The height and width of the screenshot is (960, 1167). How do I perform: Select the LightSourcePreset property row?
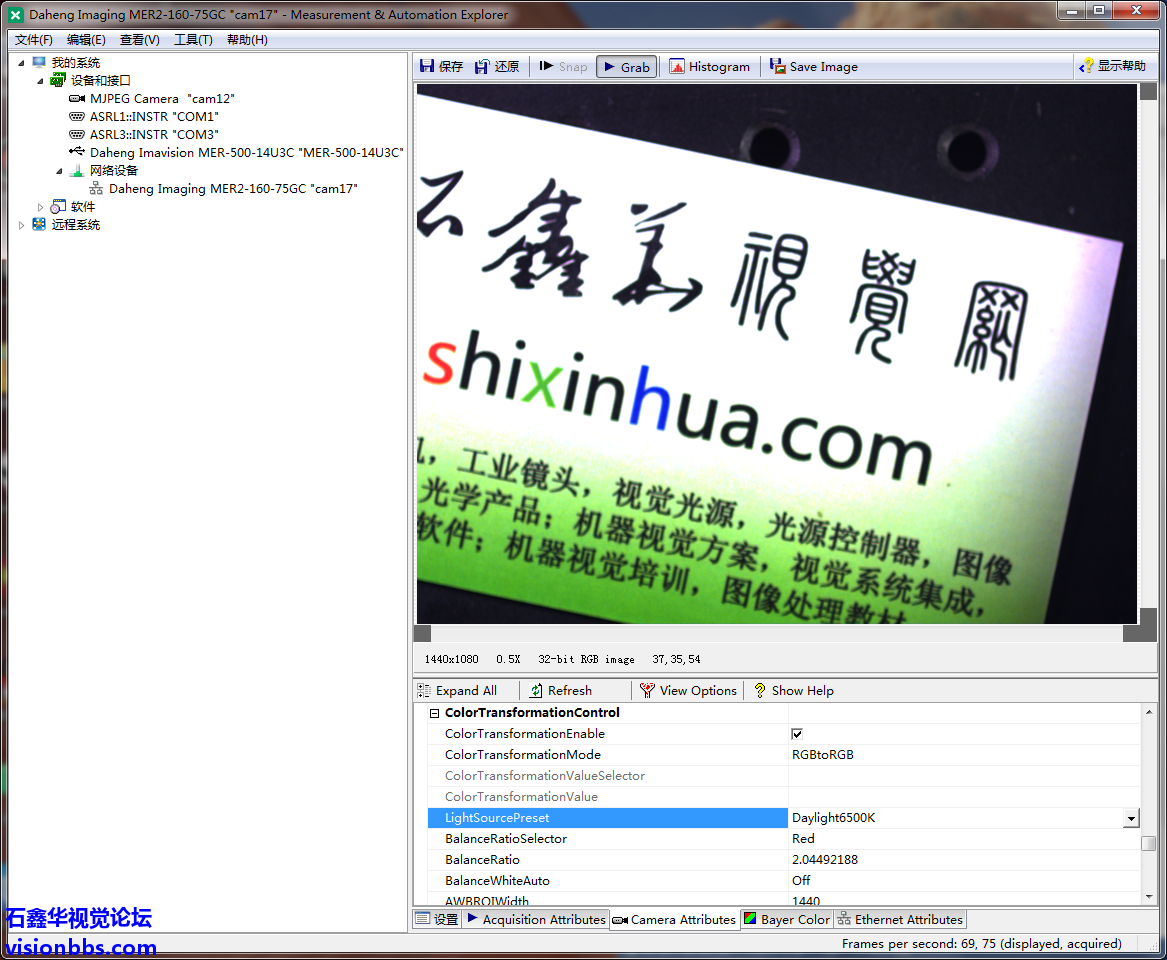click(783, 818)
